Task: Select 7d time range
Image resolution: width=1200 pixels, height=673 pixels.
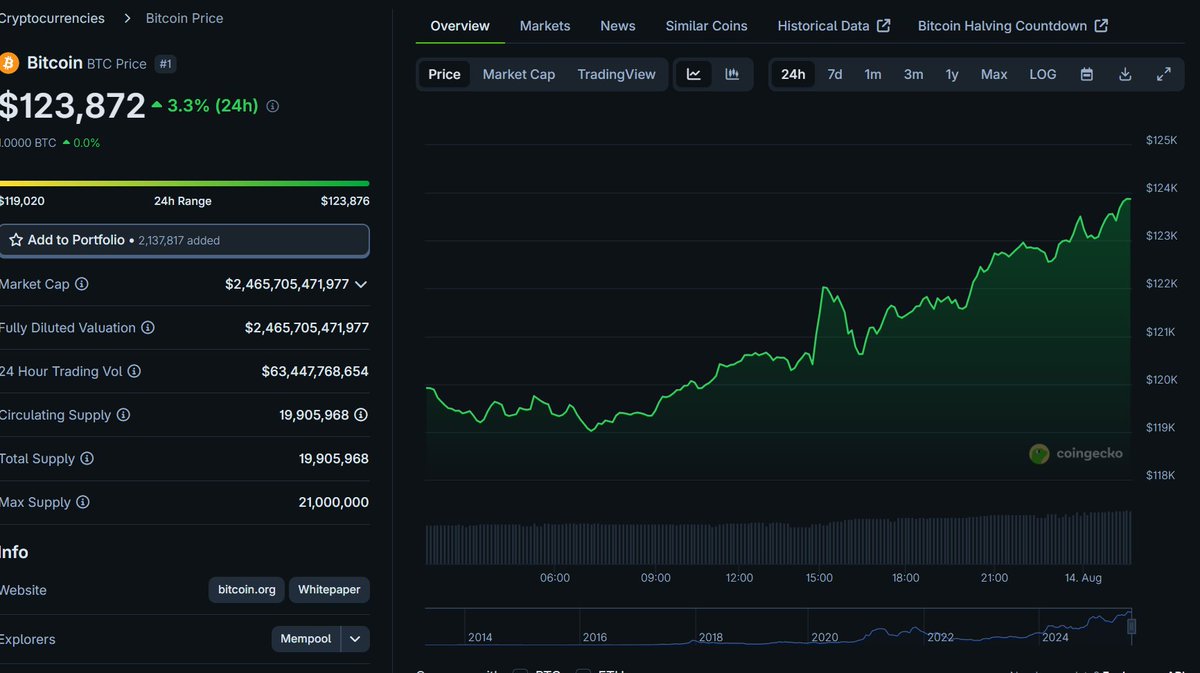Action: (835, 74)
